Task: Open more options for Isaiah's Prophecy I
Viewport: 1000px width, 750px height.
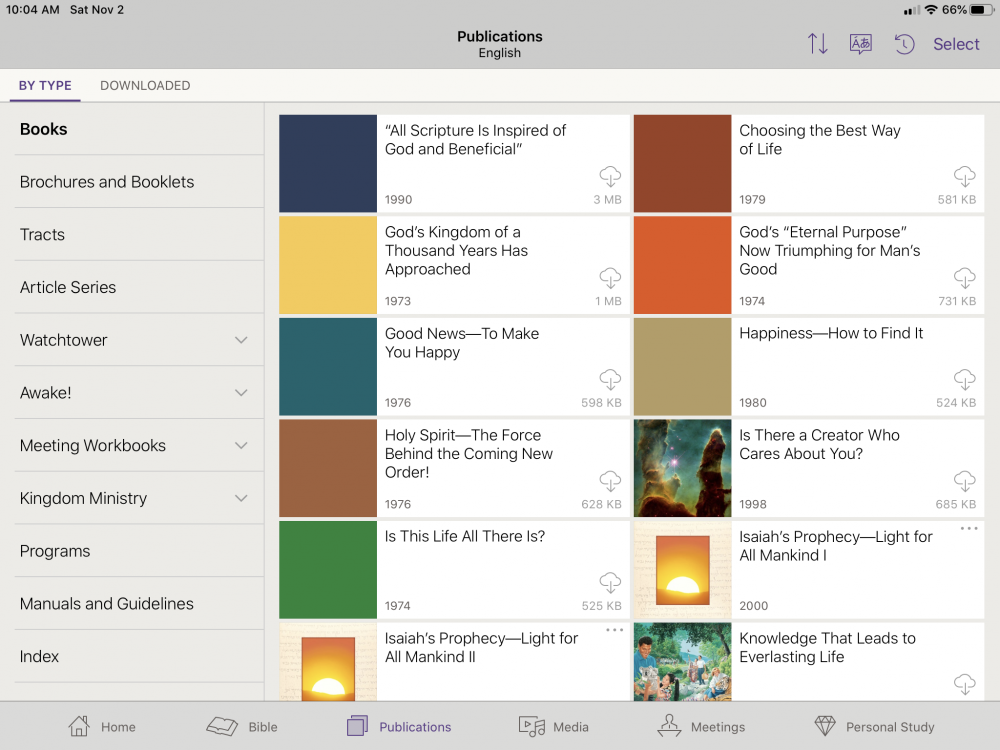Action: [968, 529]
